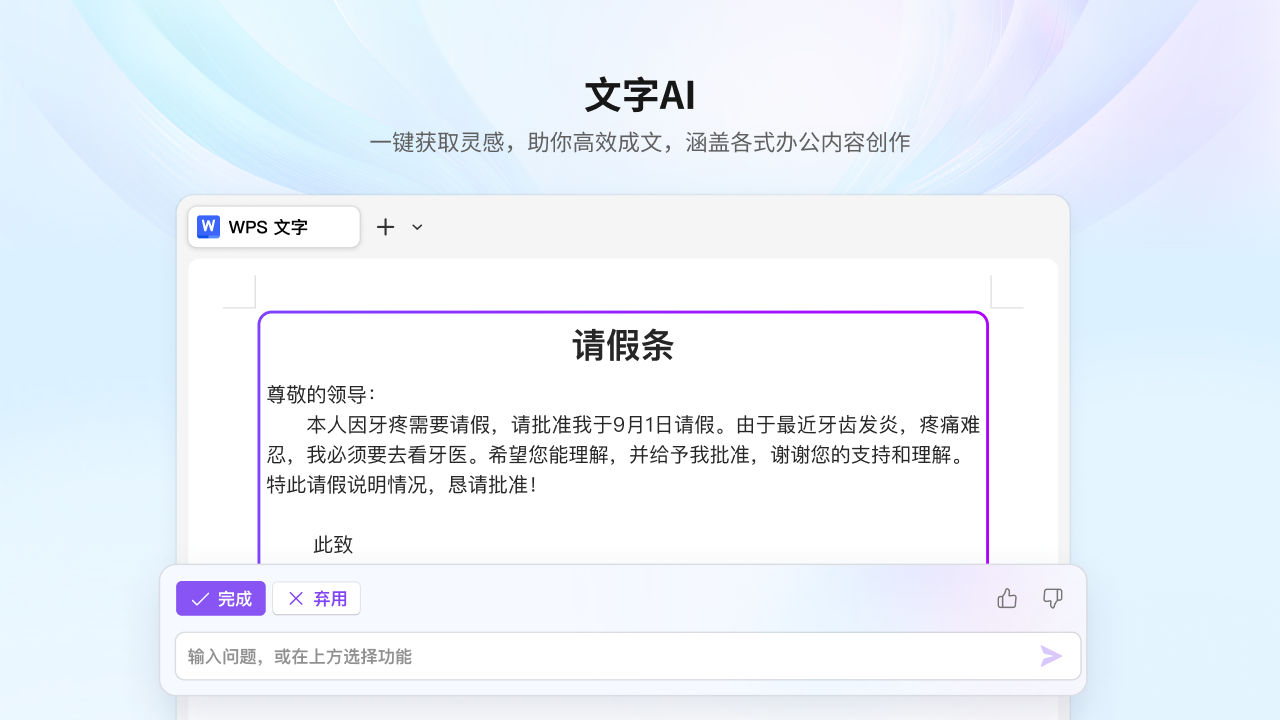The image size is (1280, 720).
Task: Focus the question input field
Action: [x=600, y=656]
